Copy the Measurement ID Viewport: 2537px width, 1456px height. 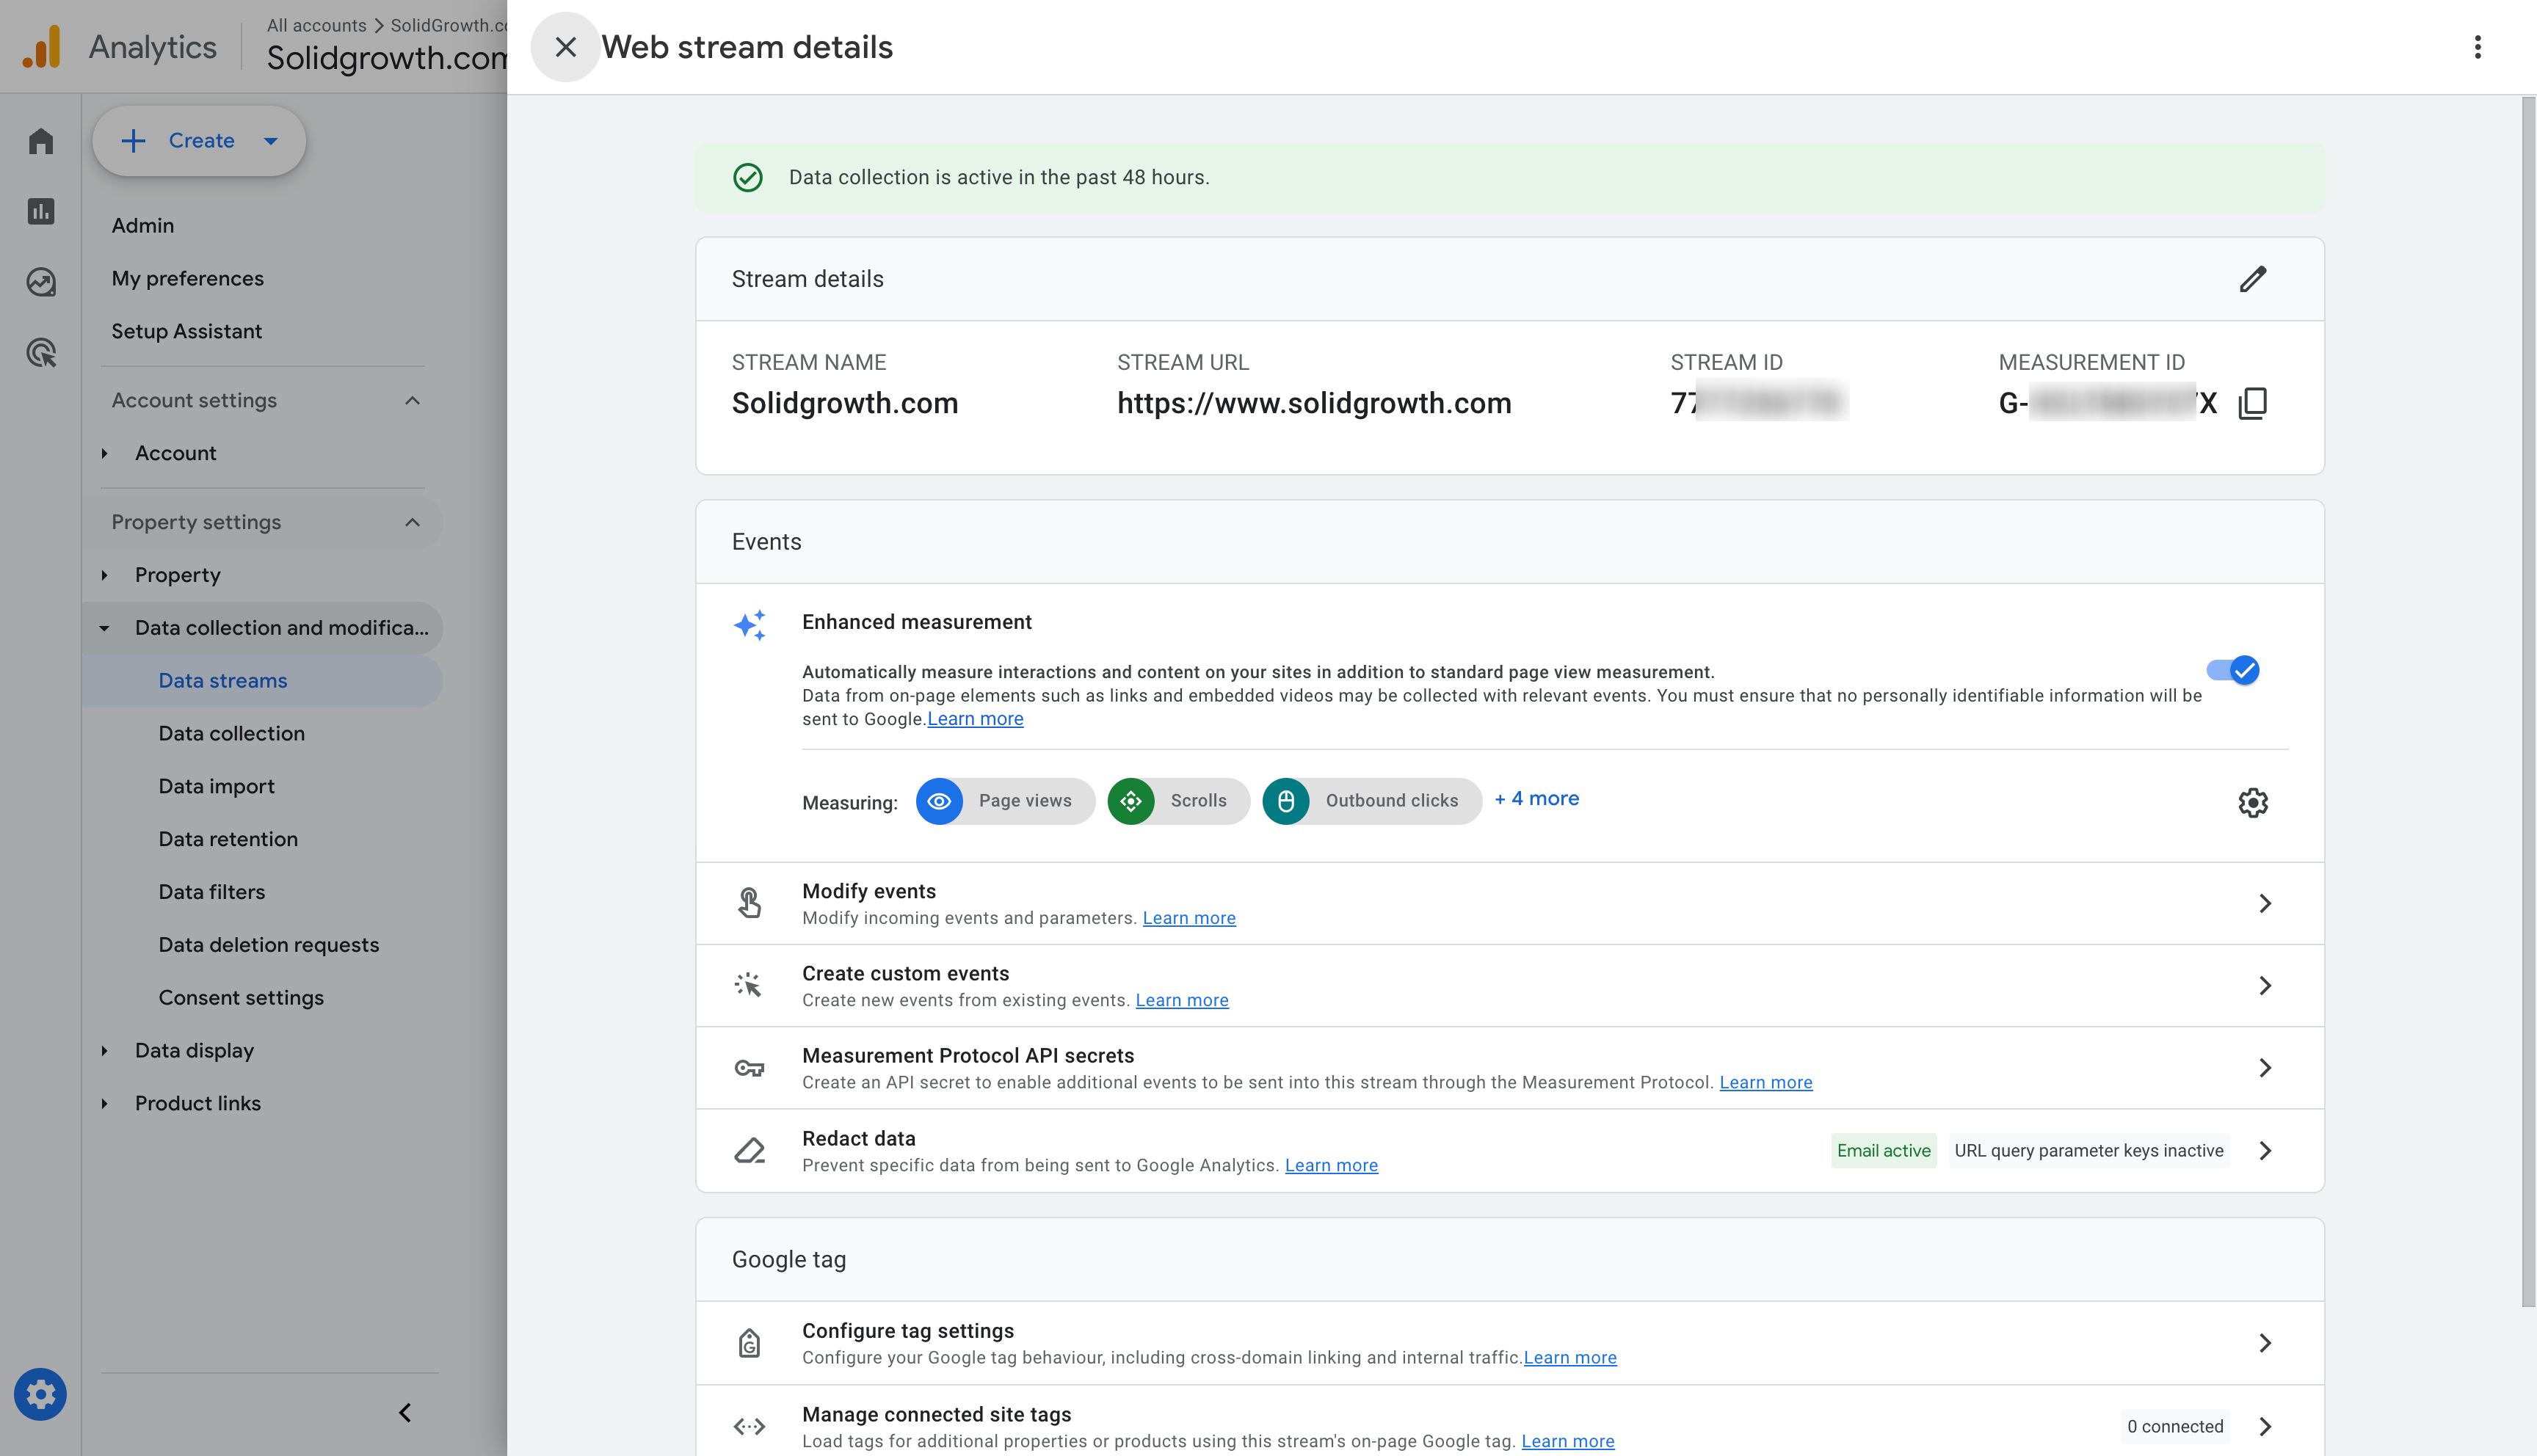2252,403
